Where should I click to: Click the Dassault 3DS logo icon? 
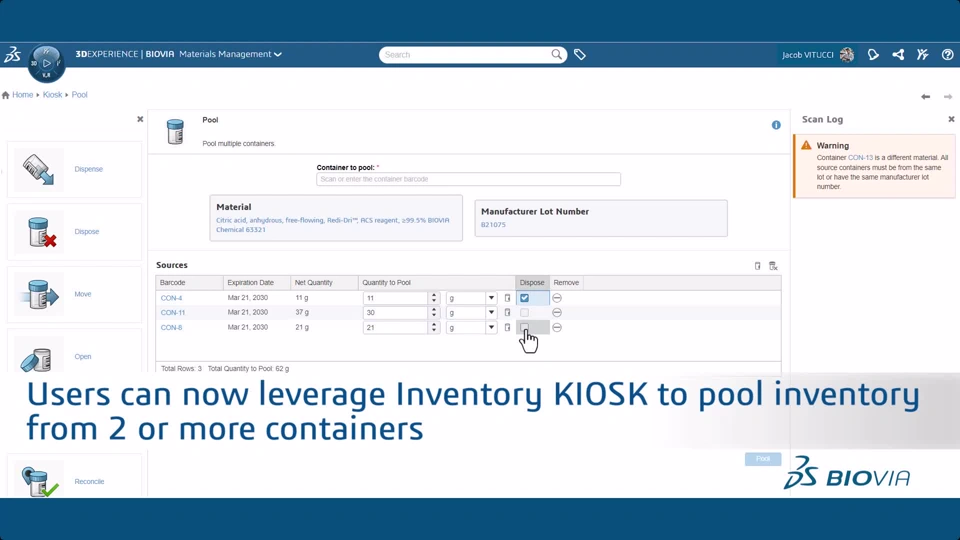12,54
